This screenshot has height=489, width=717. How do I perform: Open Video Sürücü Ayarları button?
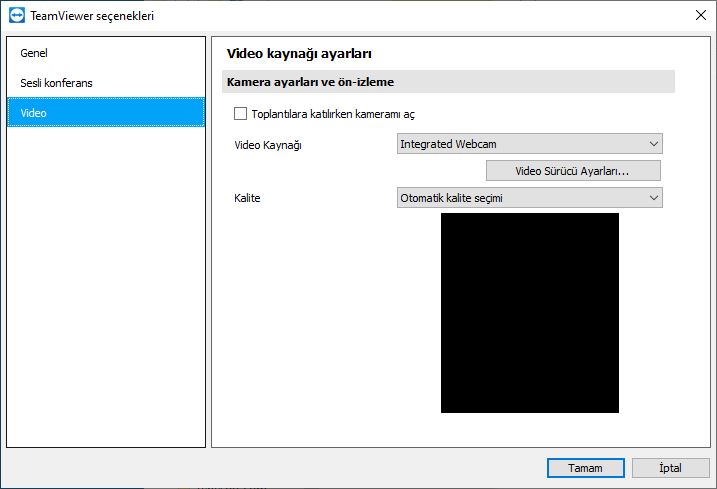click(x=573, y=171)
